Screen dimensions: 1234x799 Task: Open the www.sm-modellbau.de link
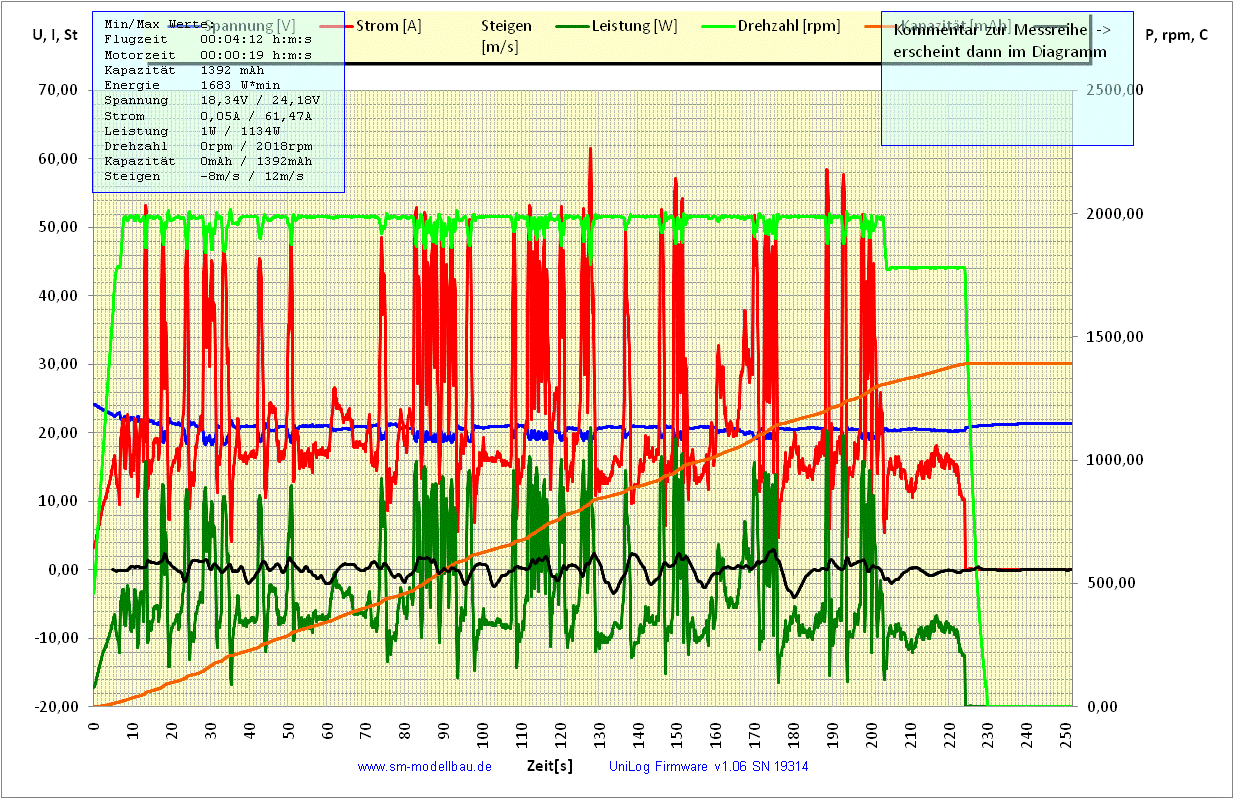[x=424, y=767]
